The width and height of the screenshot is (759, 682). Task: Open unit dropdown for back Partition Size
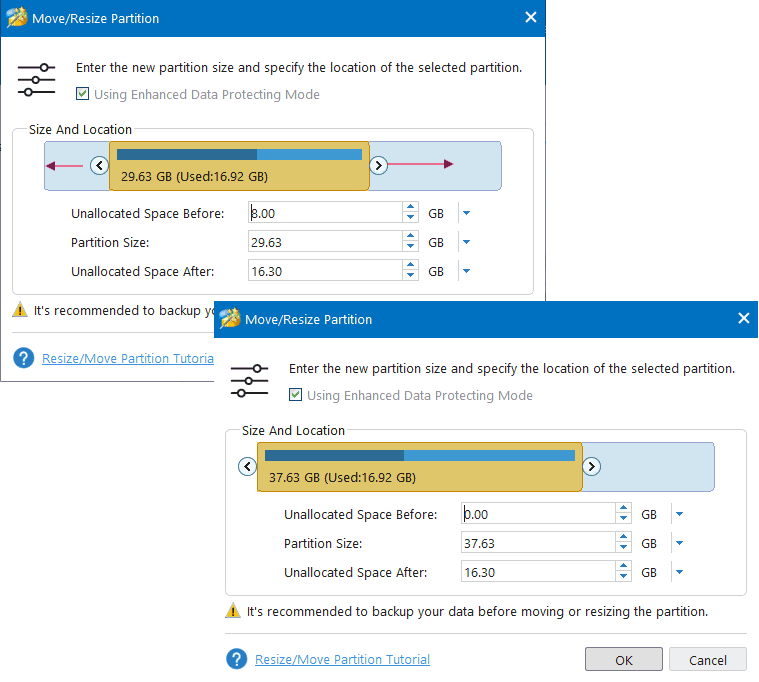466,242
